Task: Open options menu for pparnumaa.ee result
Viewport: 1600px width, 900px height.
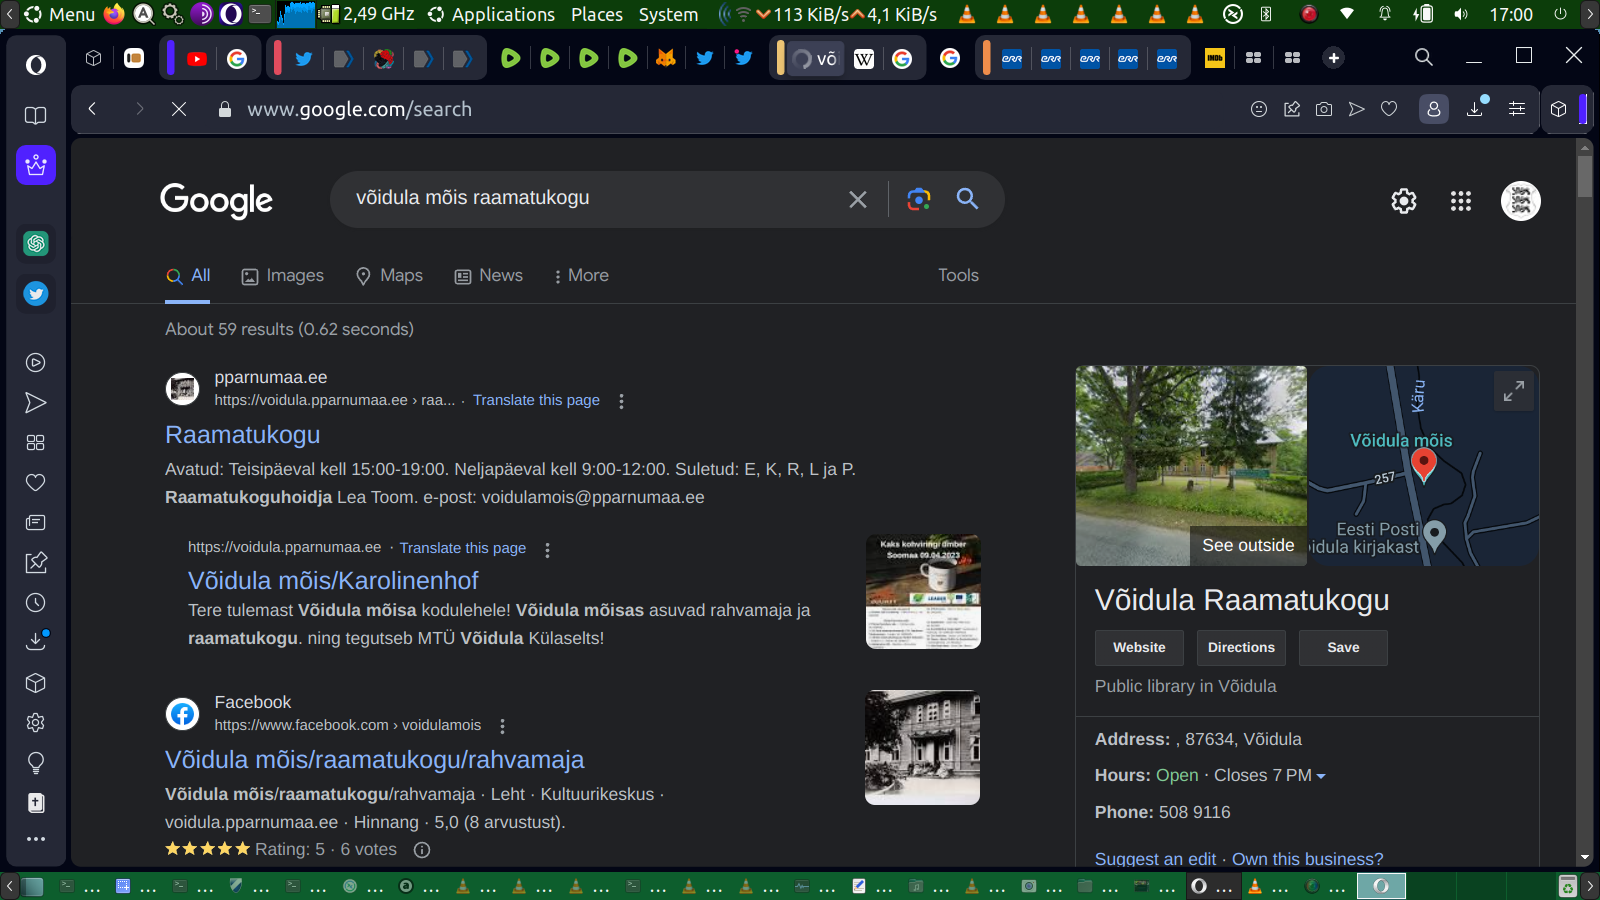Action: 622,401
